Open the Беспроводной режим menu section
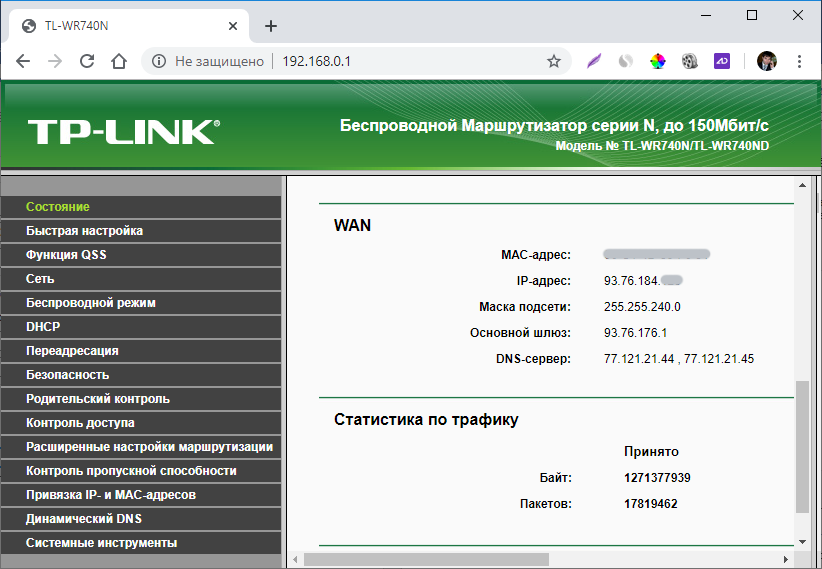The height and width of the screenshot is (569, 822). tap(91, 303)
